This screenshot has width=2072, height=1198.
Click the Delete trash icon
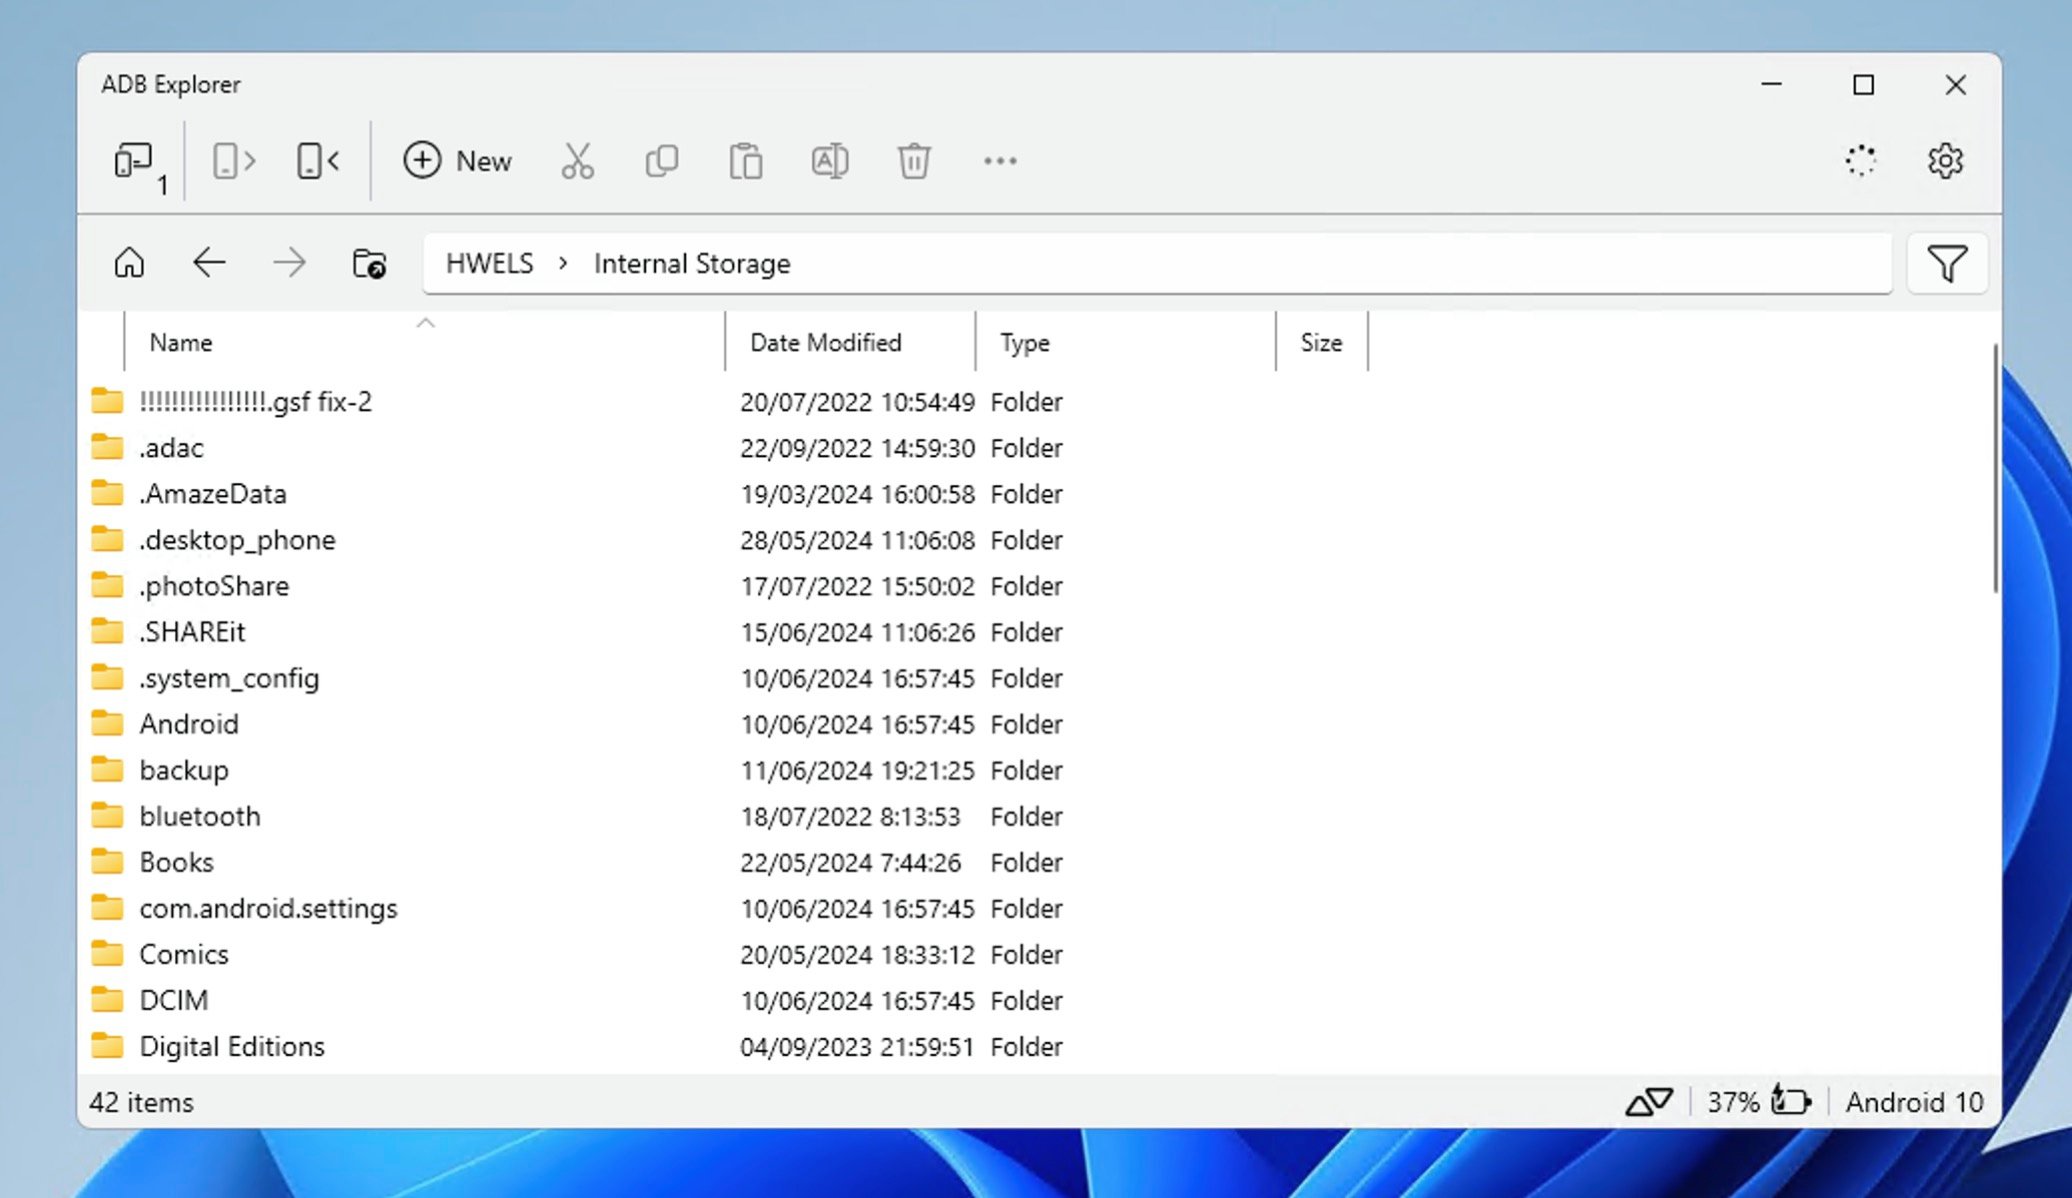[913, 161]
